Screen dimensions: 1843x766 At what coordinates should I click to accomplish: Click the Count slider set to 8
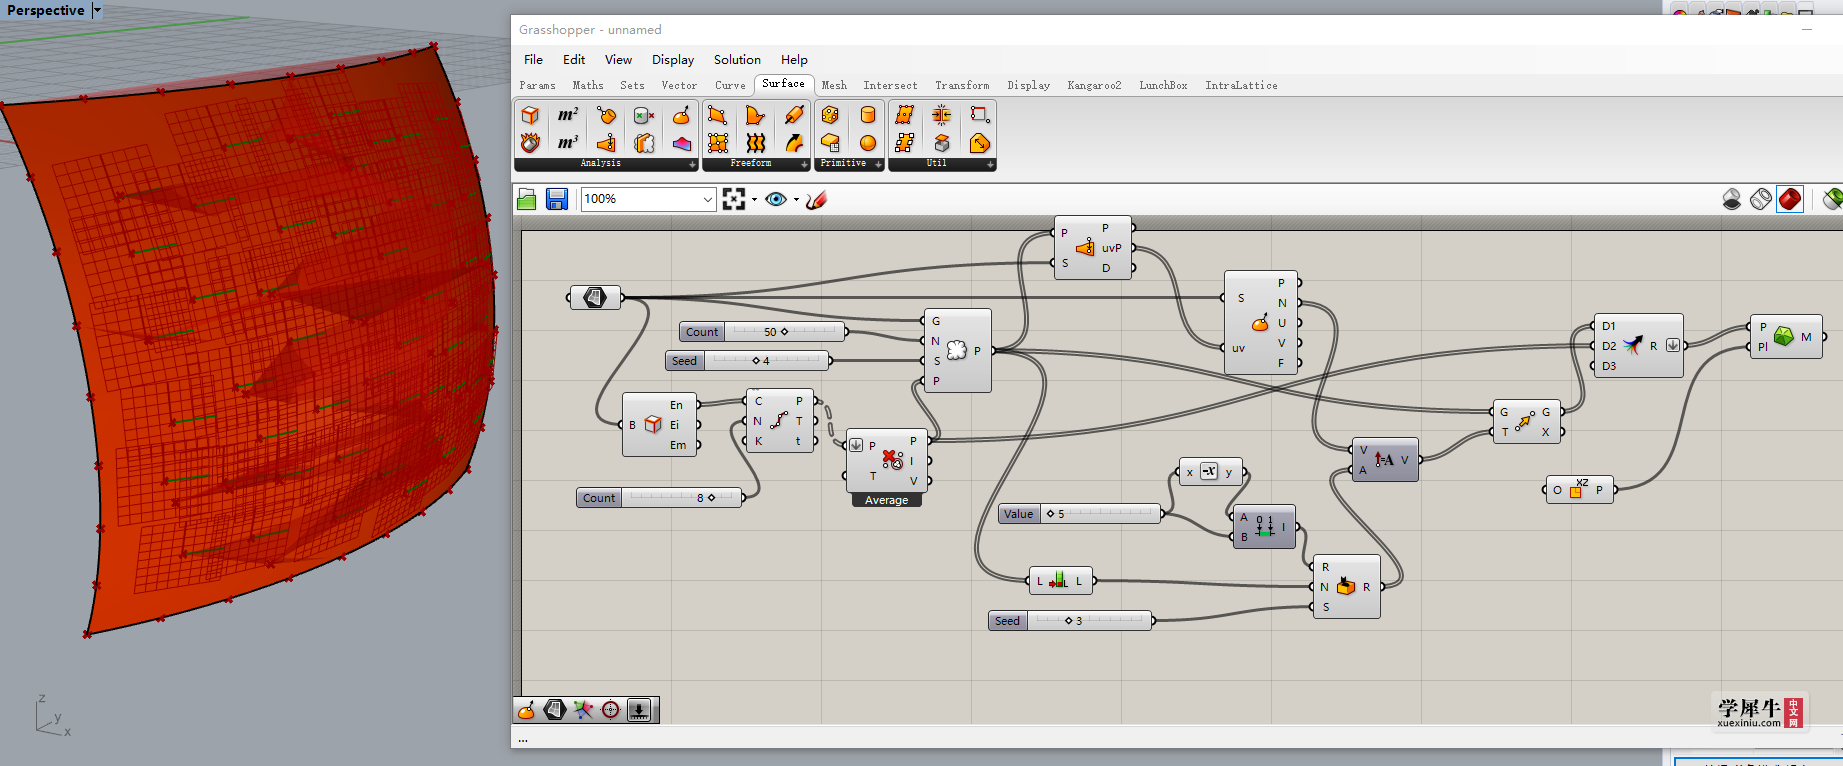(x=660, y=497)
